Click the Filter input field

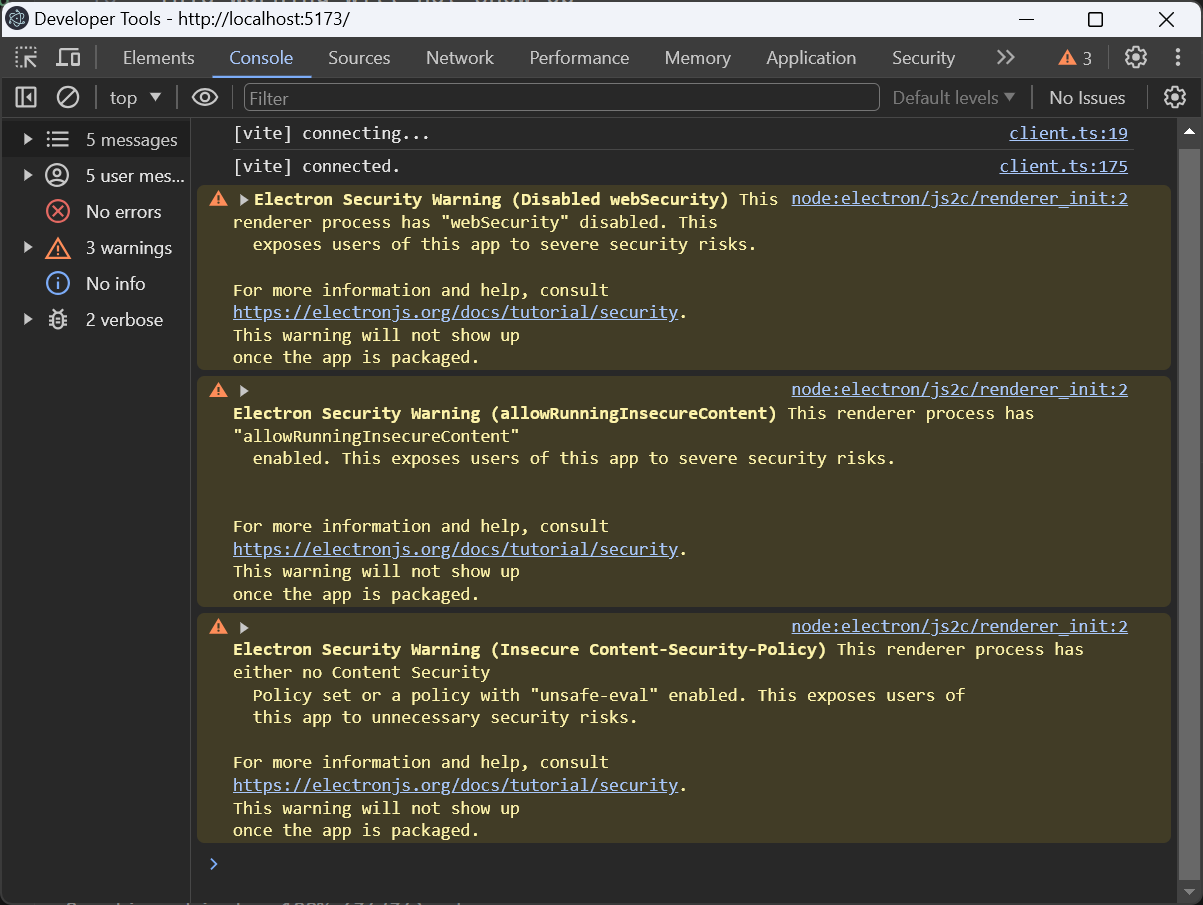coord(561,97)
